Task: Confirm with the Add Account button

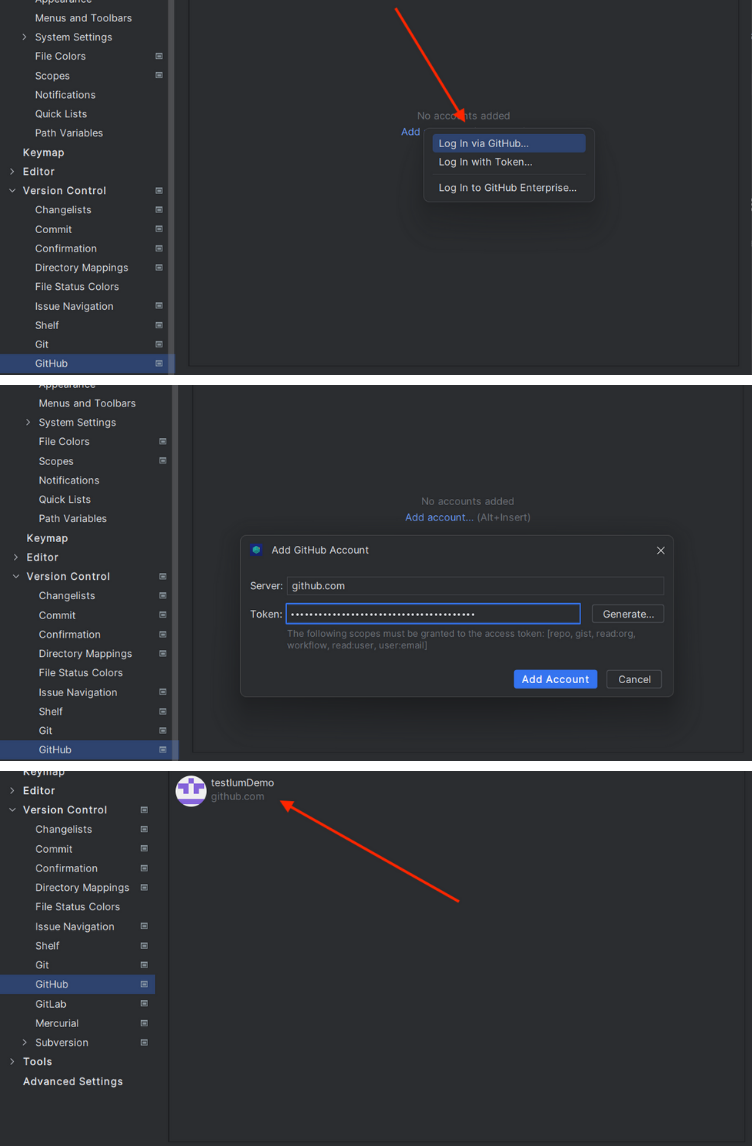Action: (556, 679)
